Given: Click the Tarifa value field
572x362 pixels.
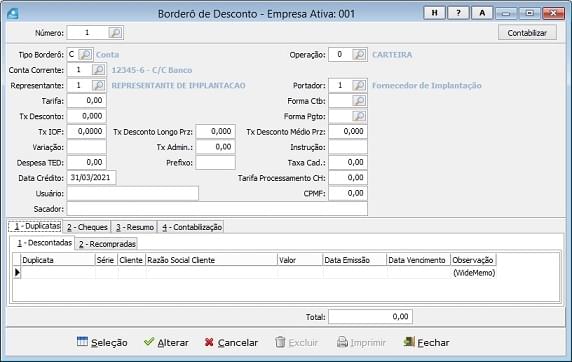Looking at the screenshot, I should (86, 101).
